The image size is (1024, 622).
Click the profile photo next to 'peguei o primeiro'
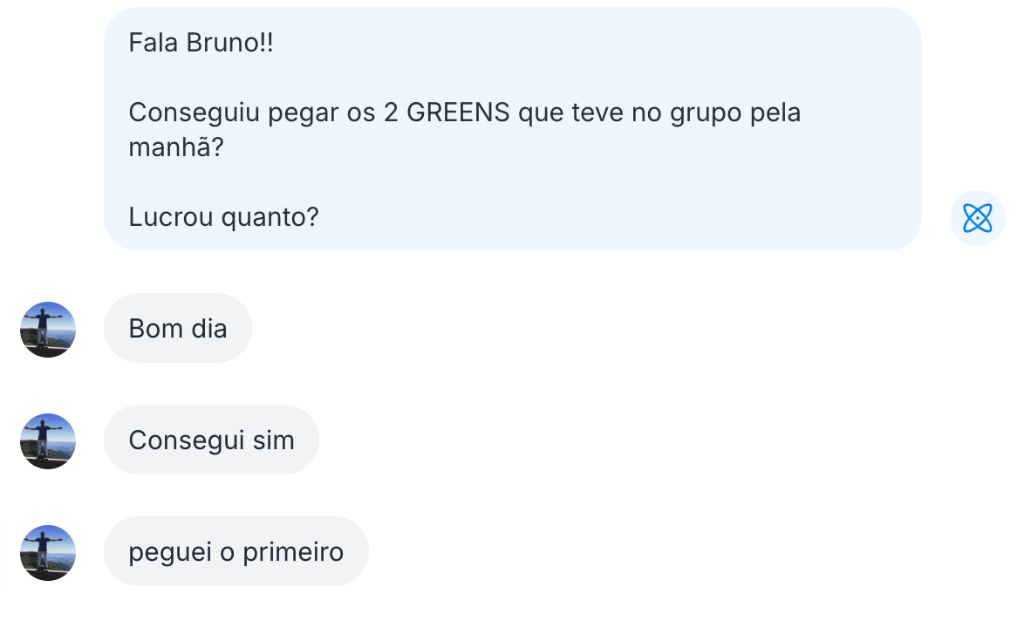click(47, 551)
